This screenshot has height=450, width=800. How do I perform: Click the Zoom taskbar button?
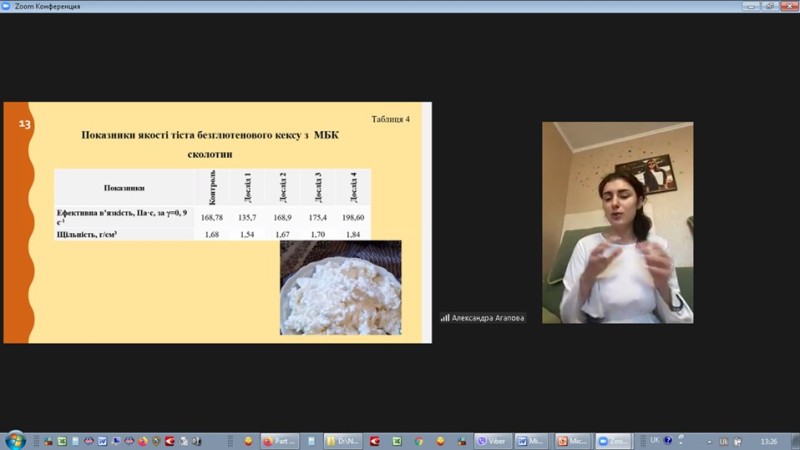pos(614,441)
